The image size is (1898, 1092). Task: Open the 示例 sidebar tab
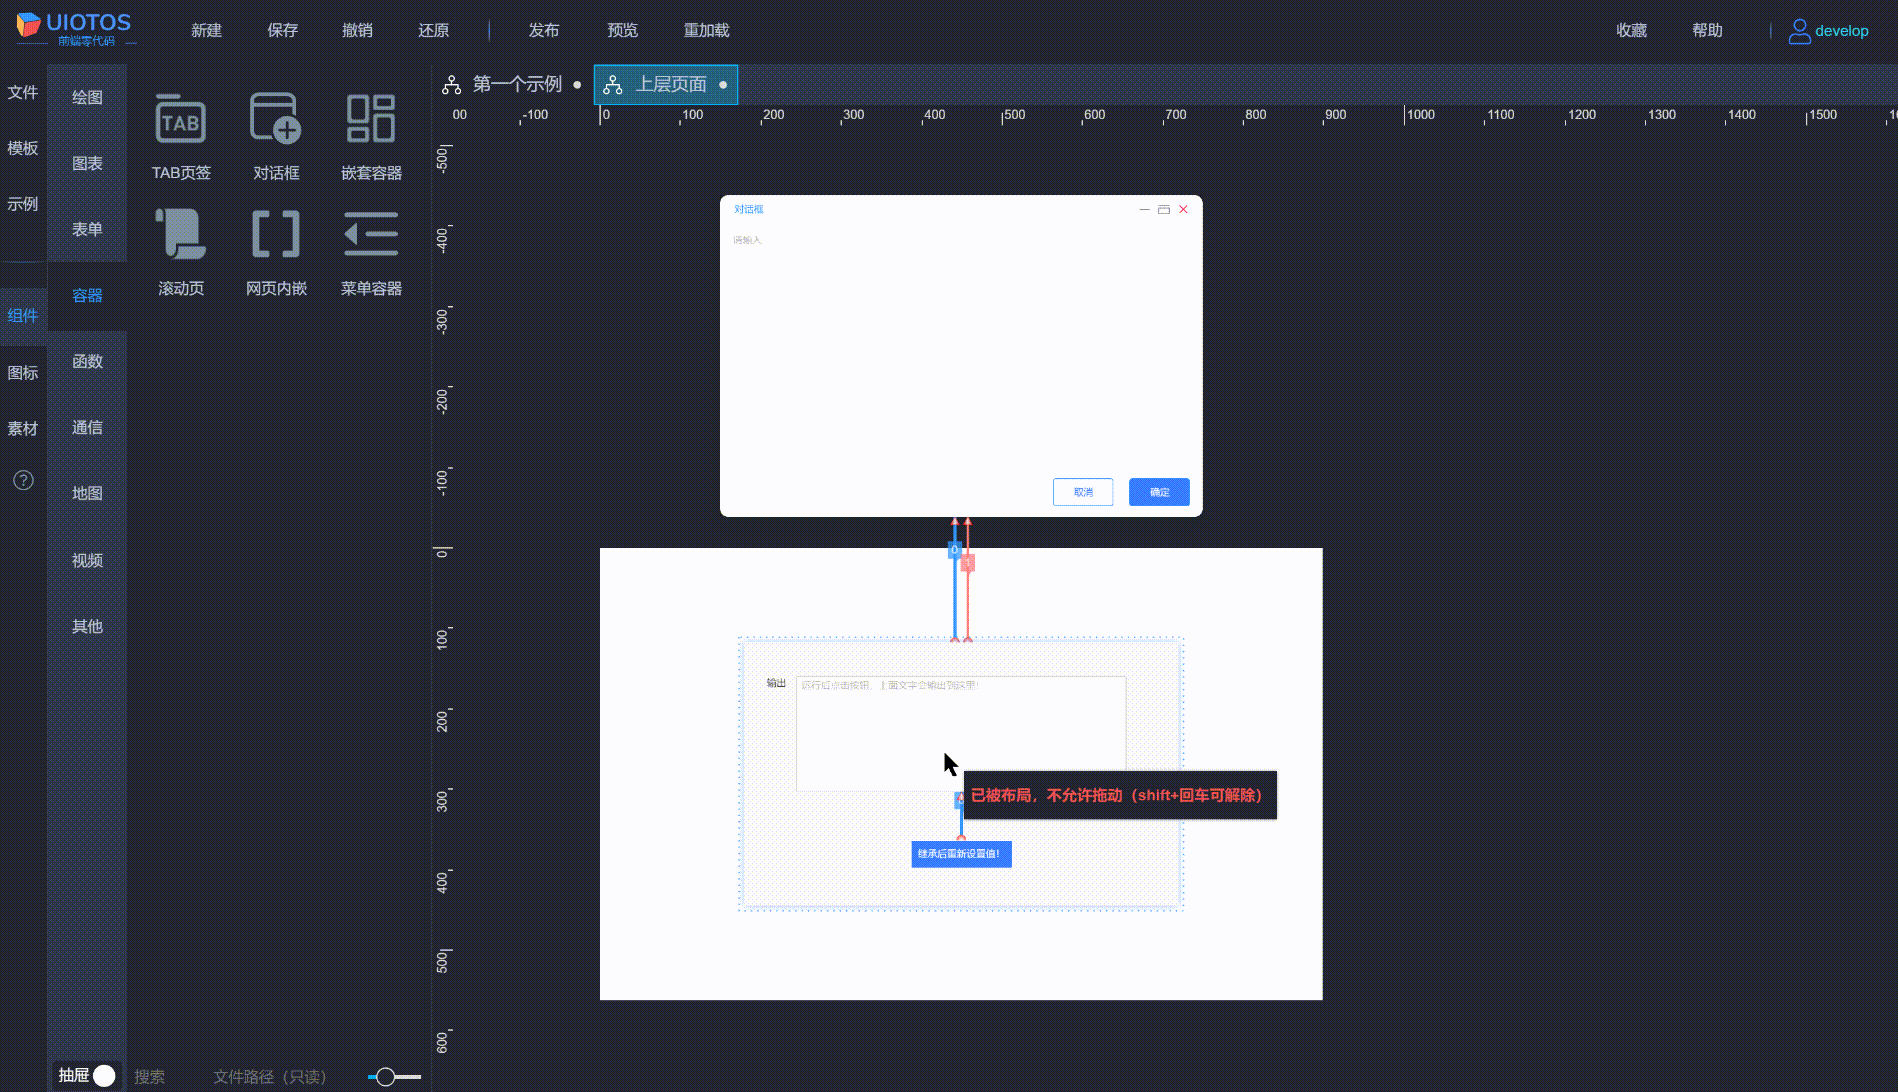(23, 205)
